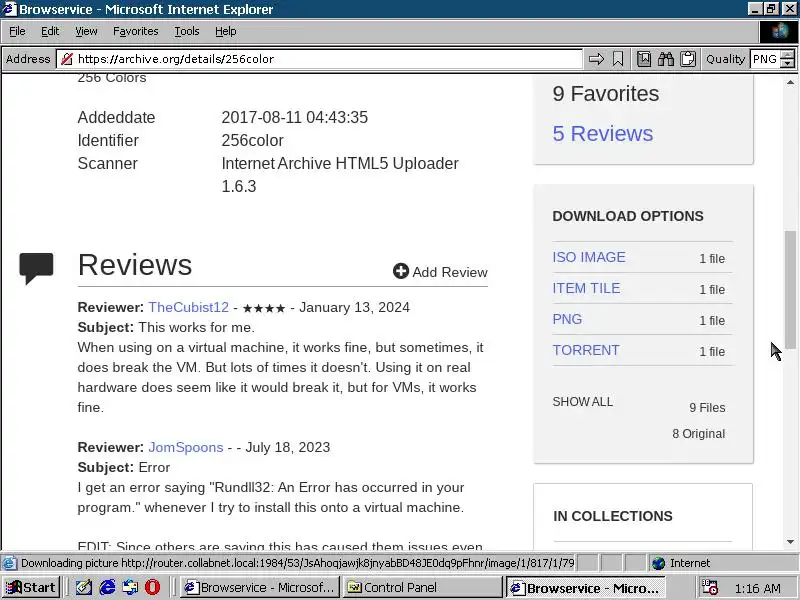Click the IN COLLECTIONS heading
The height and width of the screenshot is (600, 800).
[x=613, y=516]
